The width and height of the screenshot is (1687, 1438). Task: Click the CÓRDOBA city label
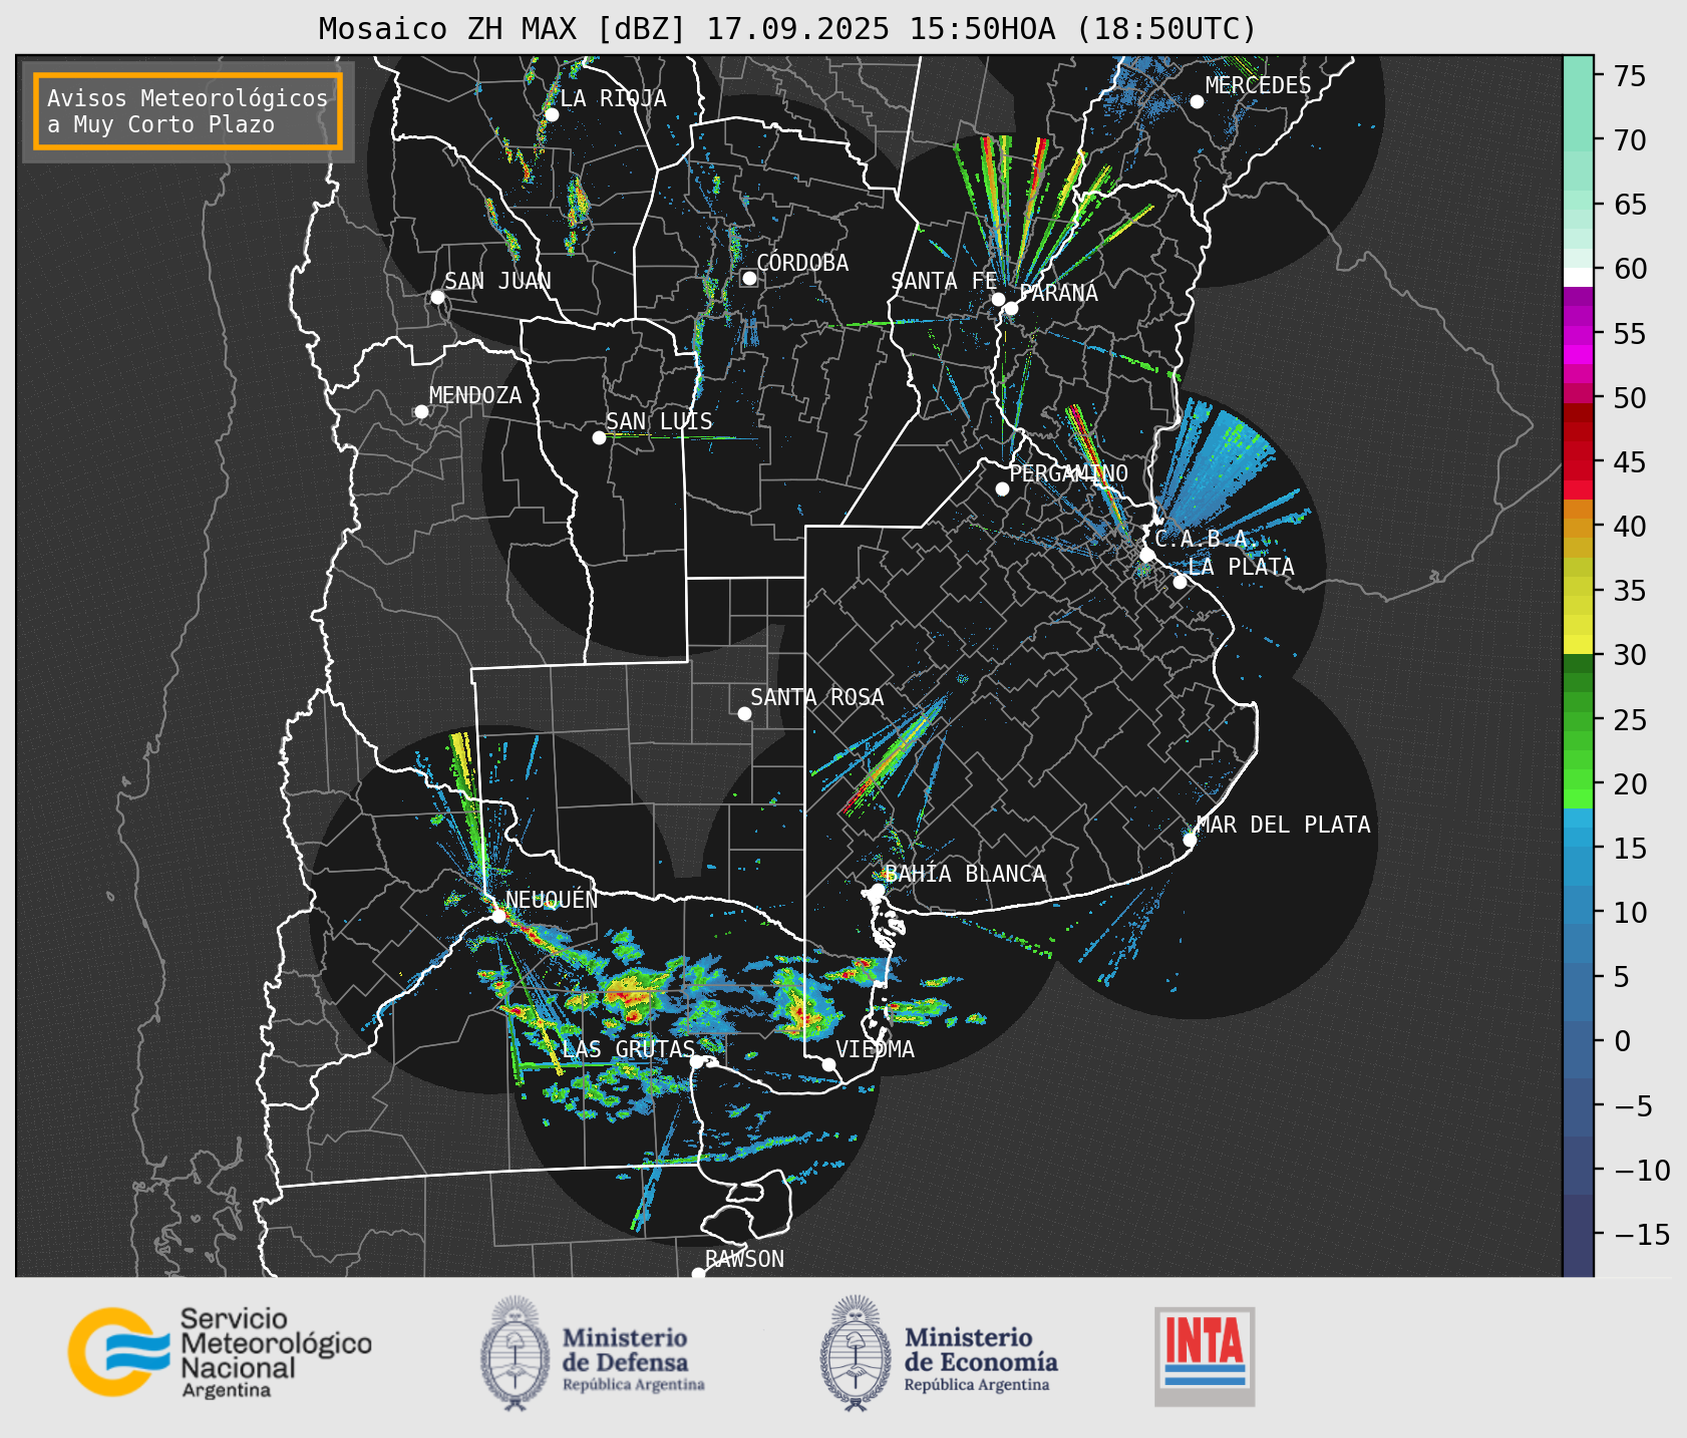(802, 263)
